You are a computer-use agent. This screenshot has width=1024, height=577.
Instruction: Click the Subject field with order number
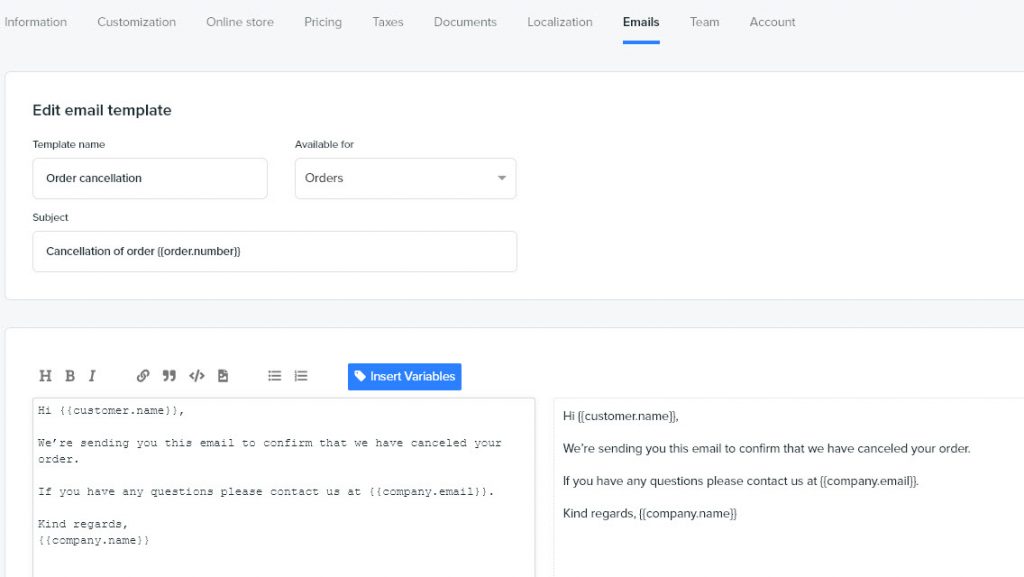click(x=275, y=251)
